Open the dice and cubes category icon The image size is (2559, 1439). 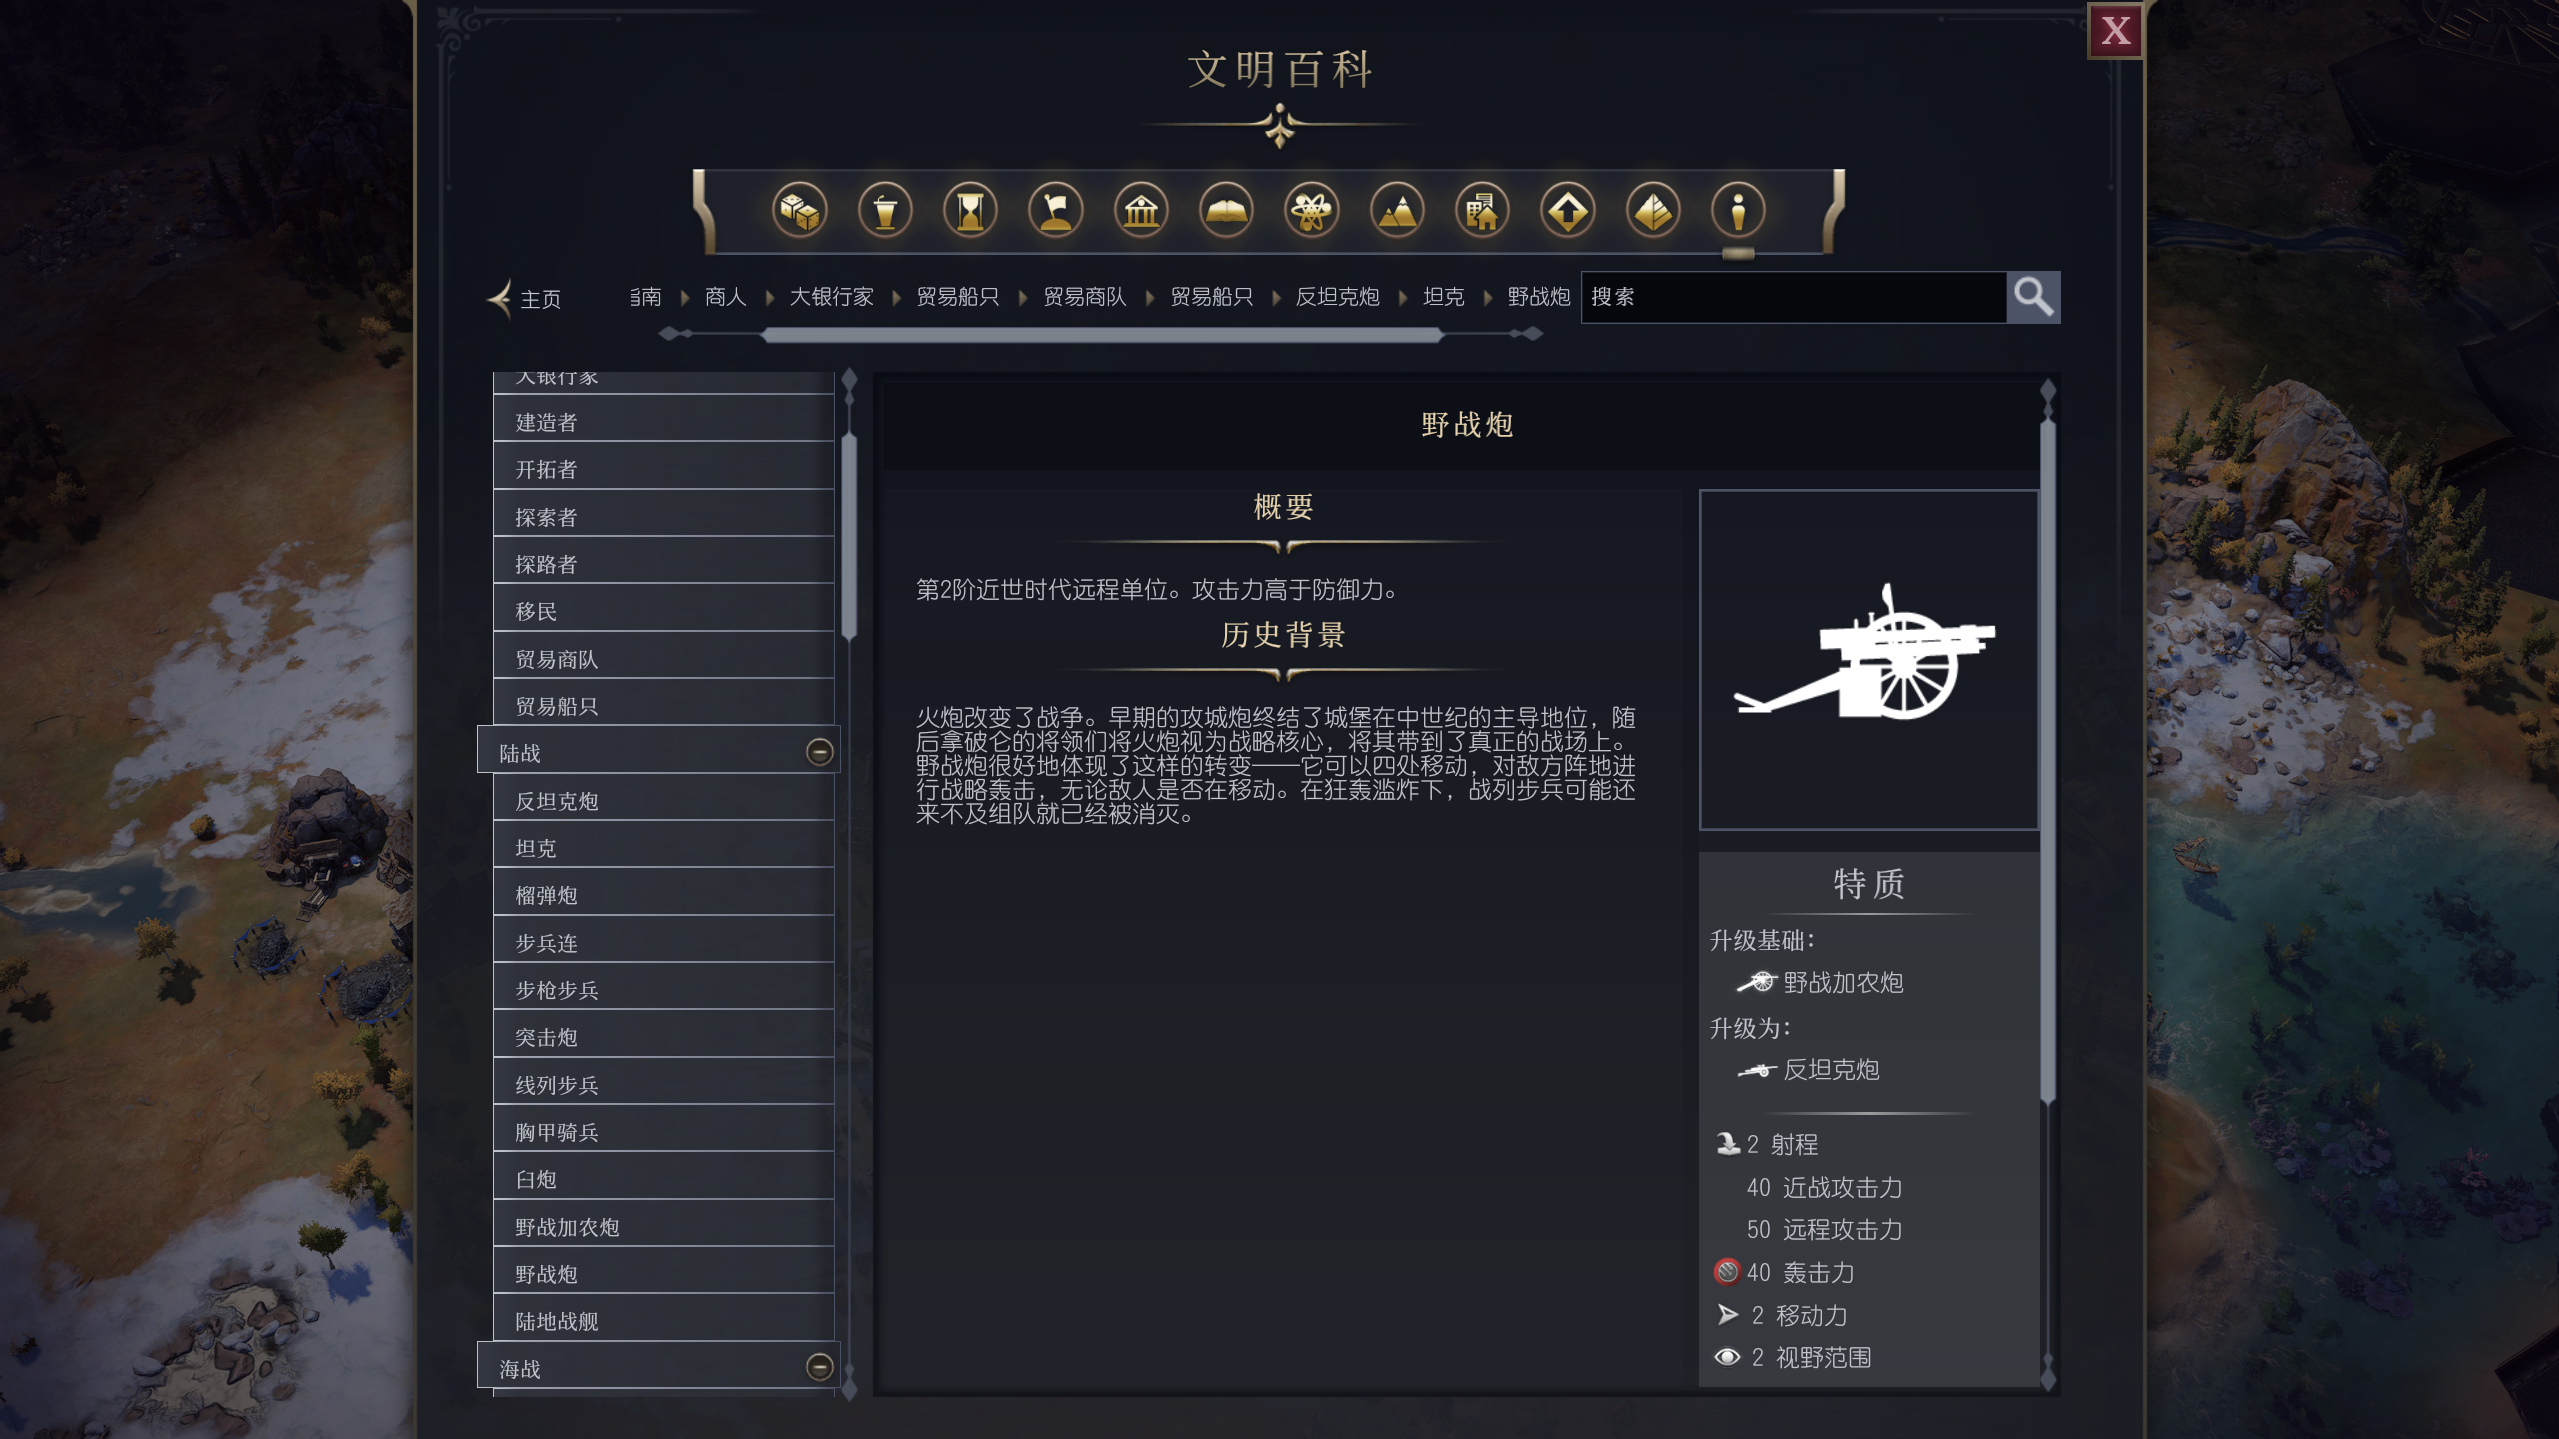tap(799, 211)
